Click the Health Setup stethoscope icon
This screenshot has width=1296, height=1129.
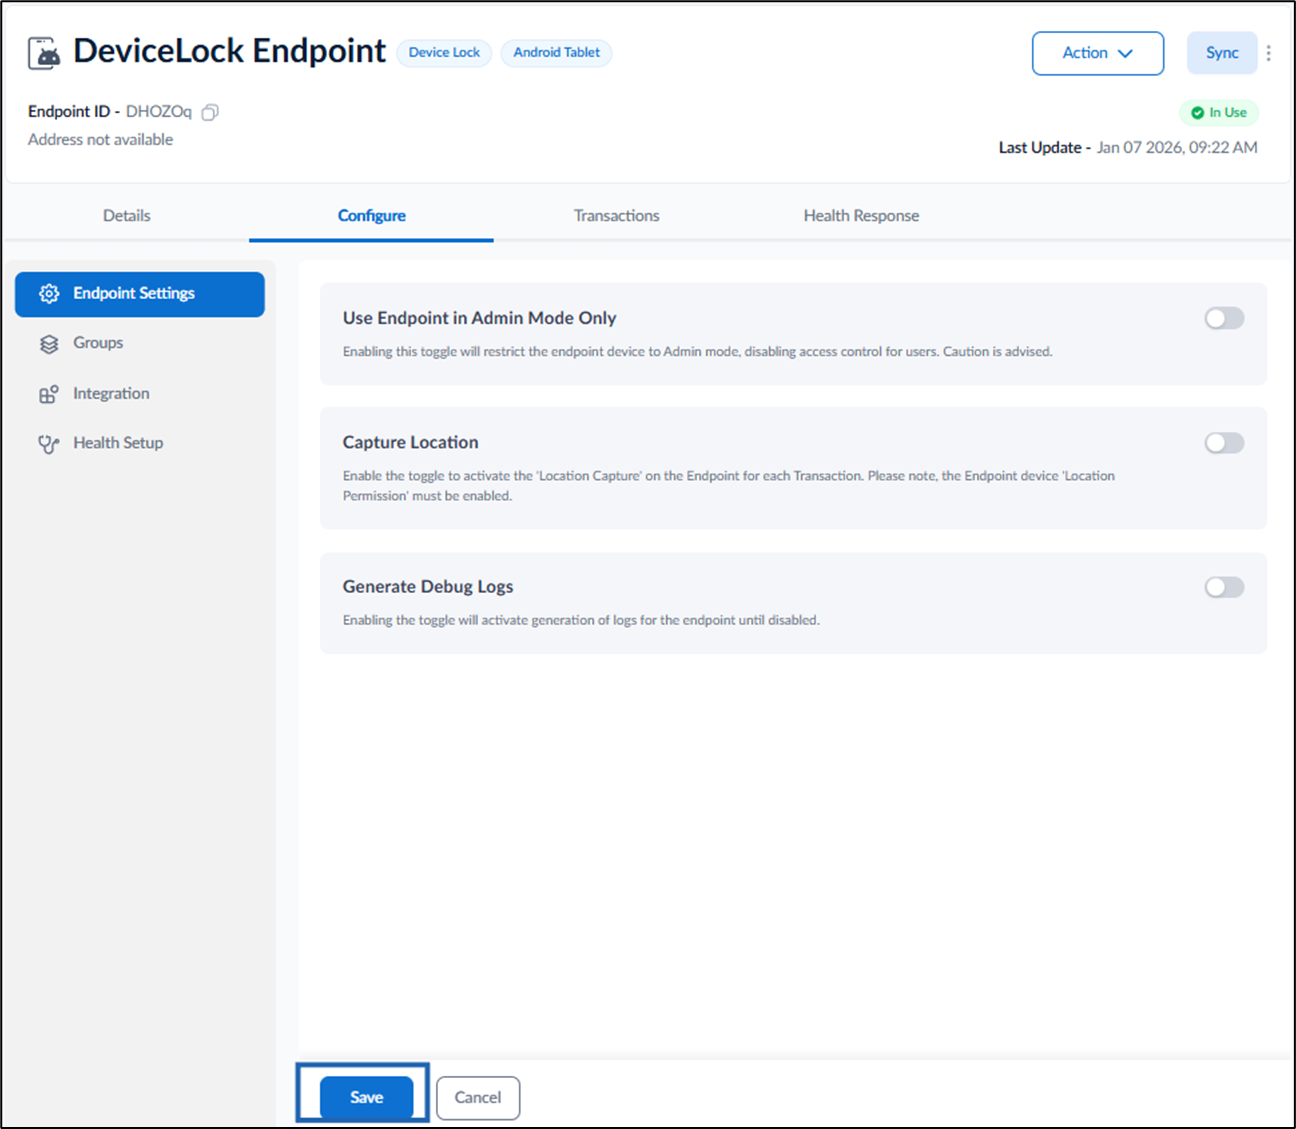click(x=49, y=444)
